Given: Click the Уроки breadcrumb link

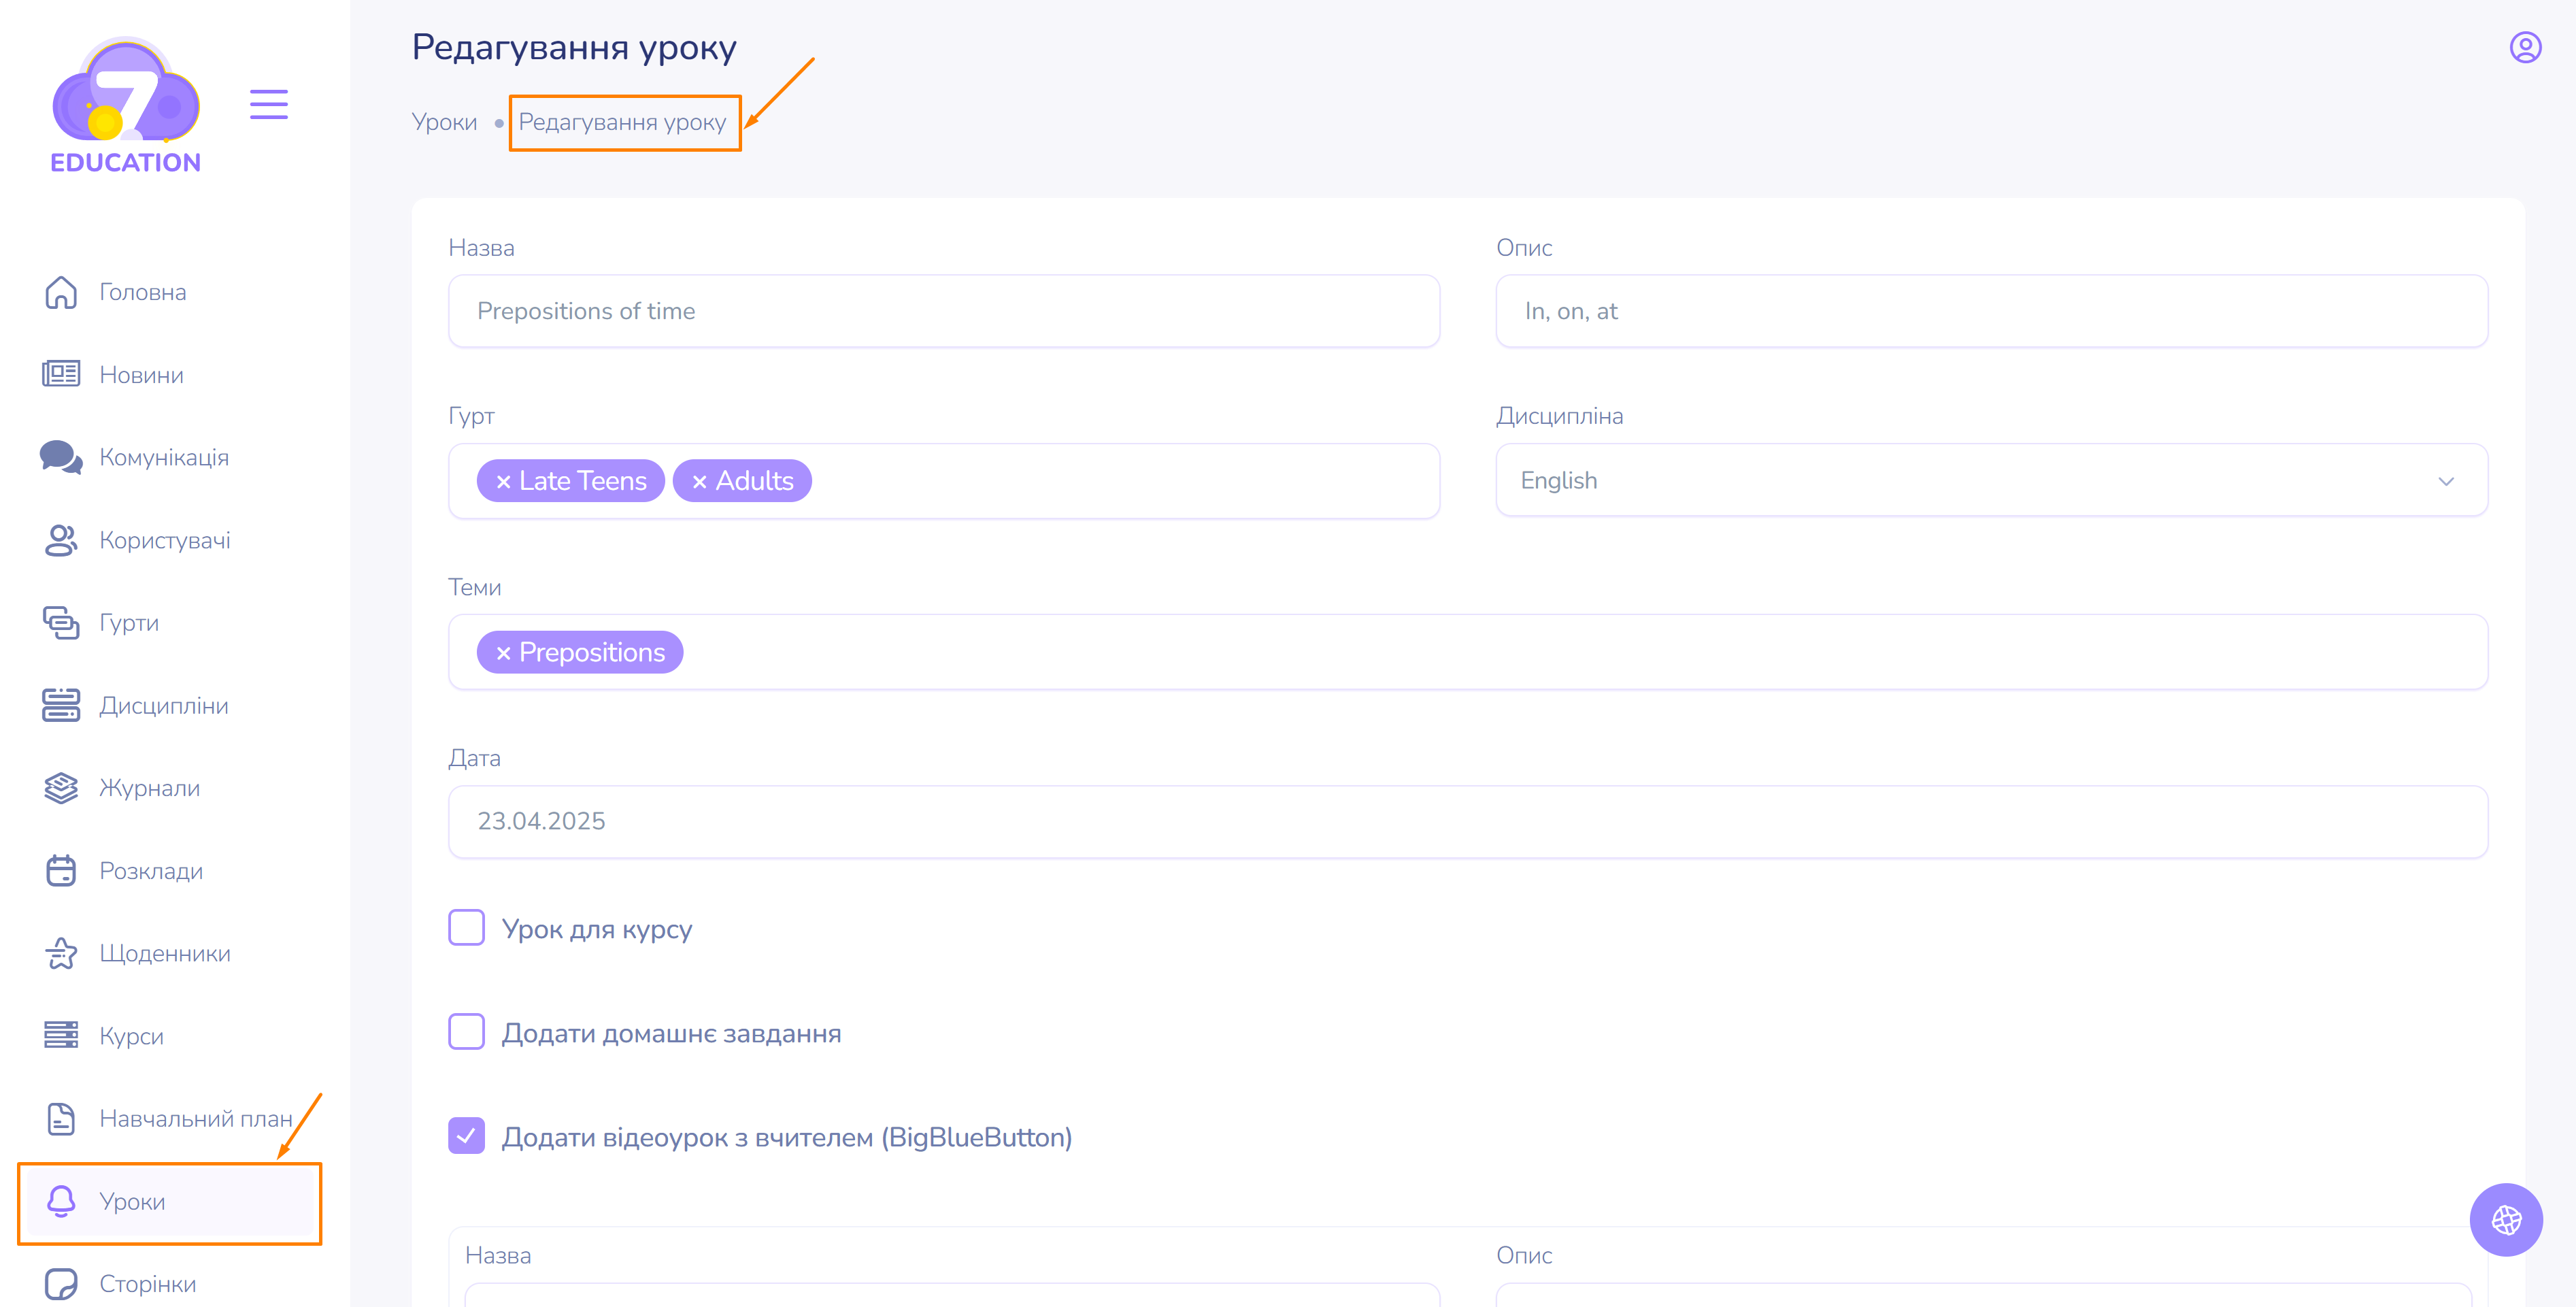Looking at the screenshot, I should [x=444, y=122].
